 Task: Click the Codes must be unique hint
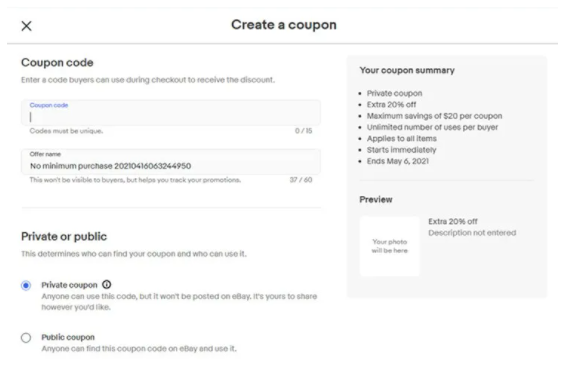point(66,131)
